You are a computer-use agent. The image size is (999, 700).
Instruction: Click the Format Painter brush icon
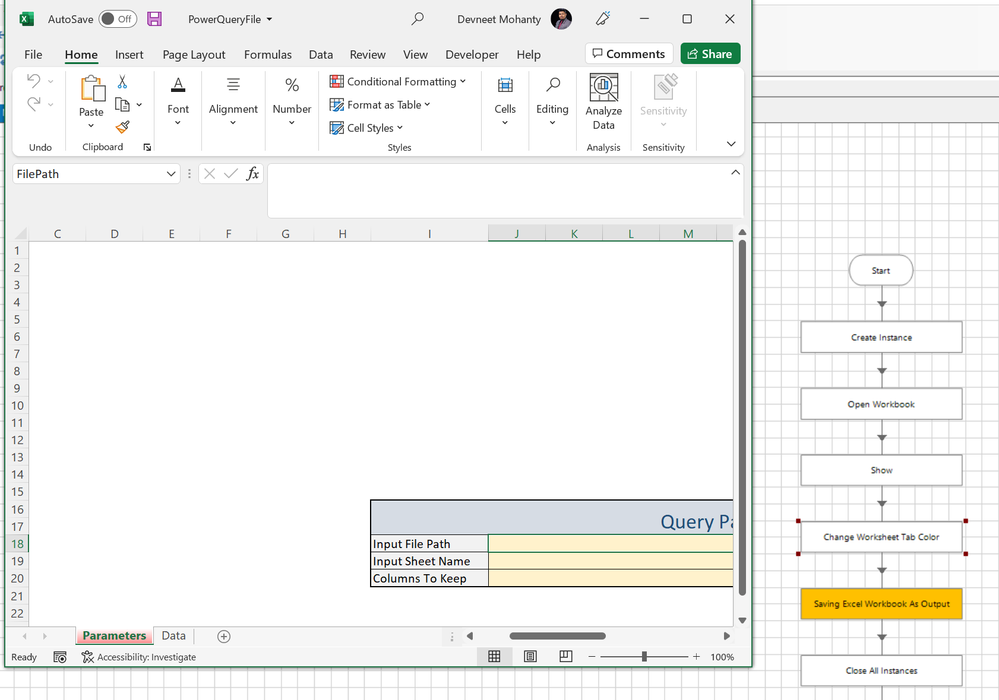tap(122, 127)
